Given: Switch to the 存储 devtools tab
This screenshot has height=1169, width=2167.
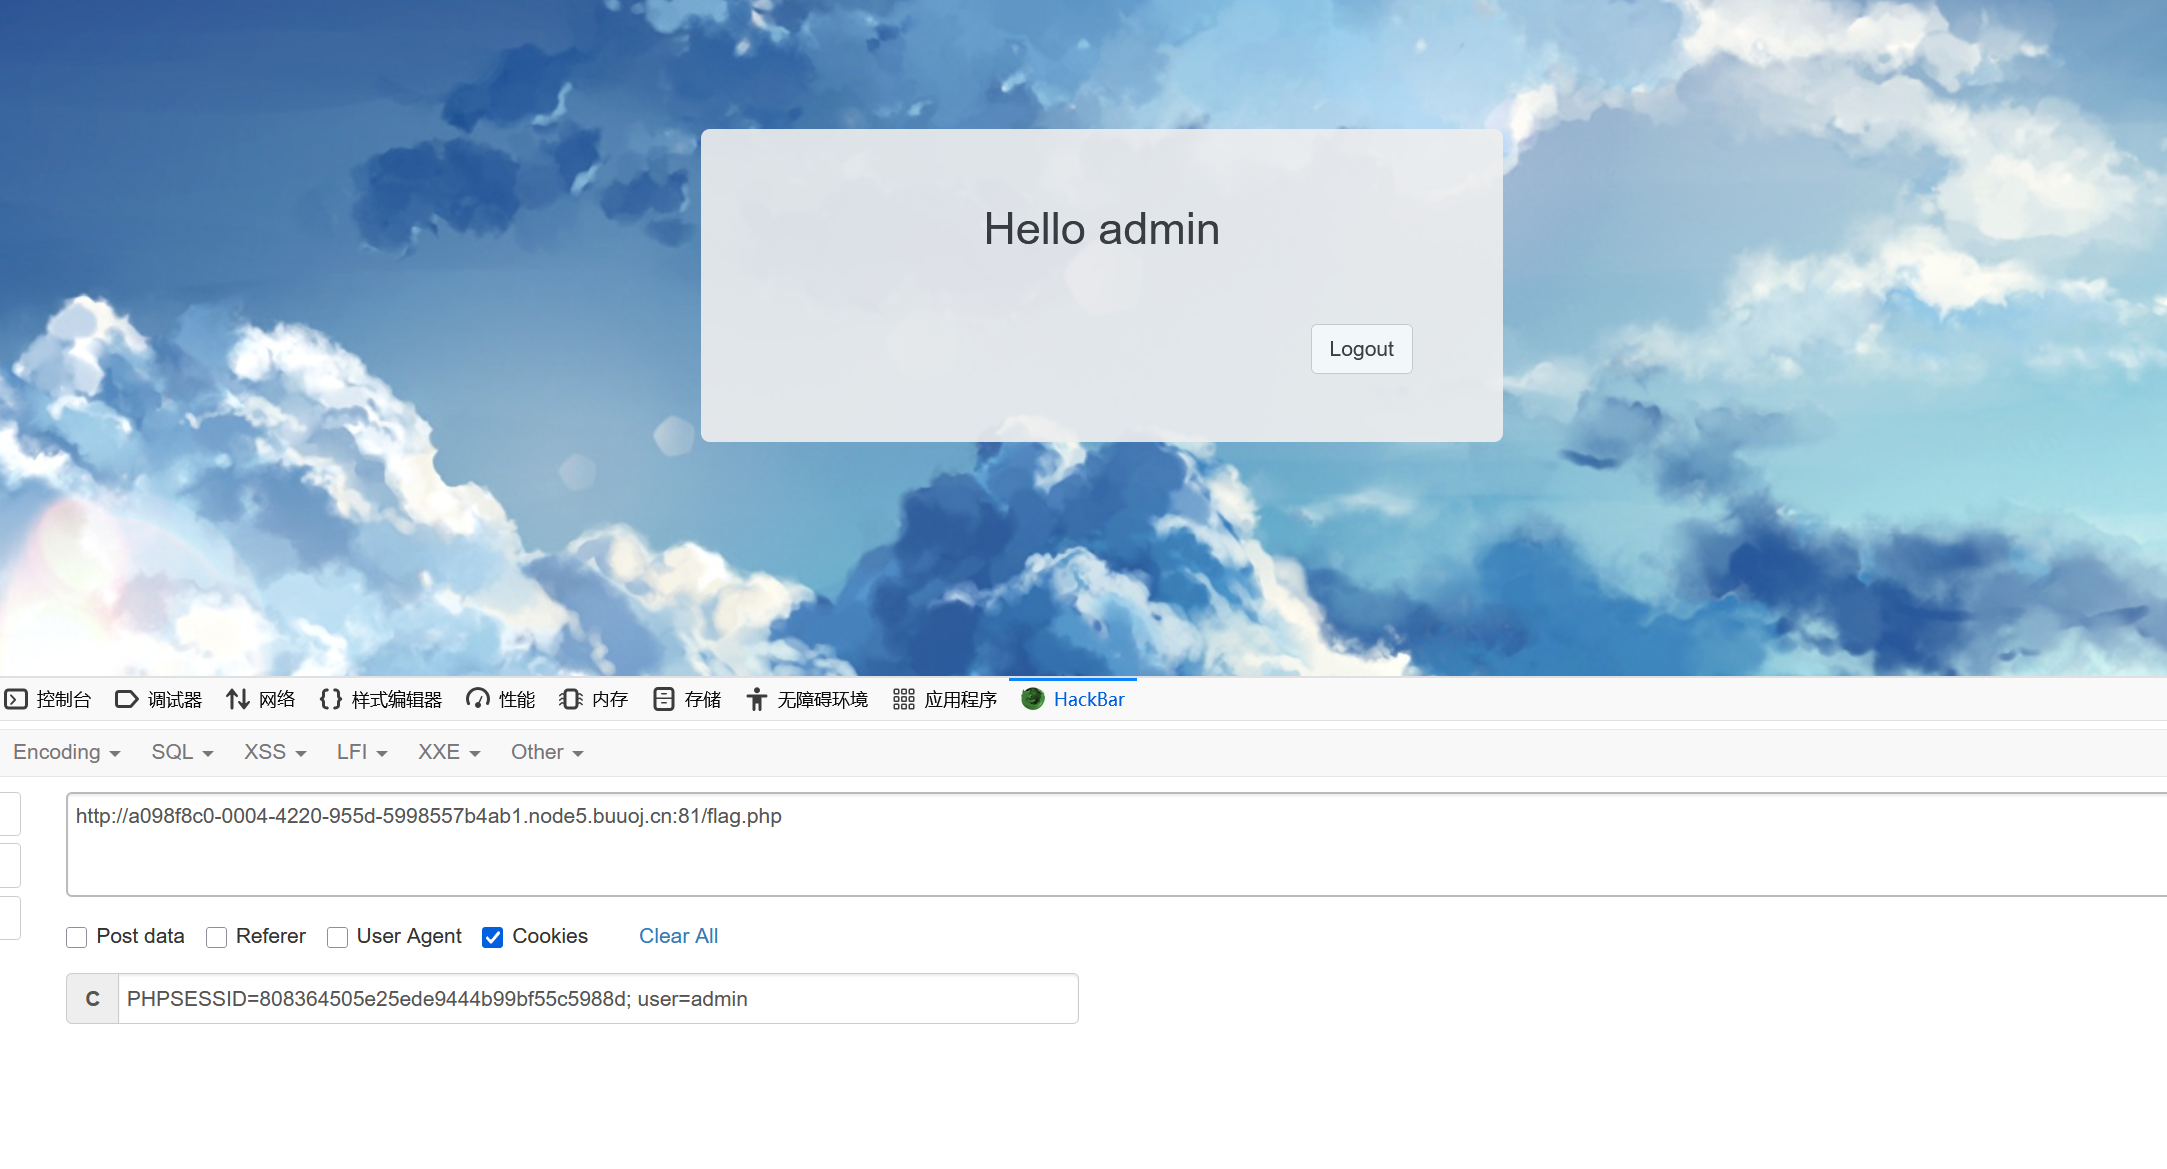Looking at the screenshot, I should pos(687,699).
